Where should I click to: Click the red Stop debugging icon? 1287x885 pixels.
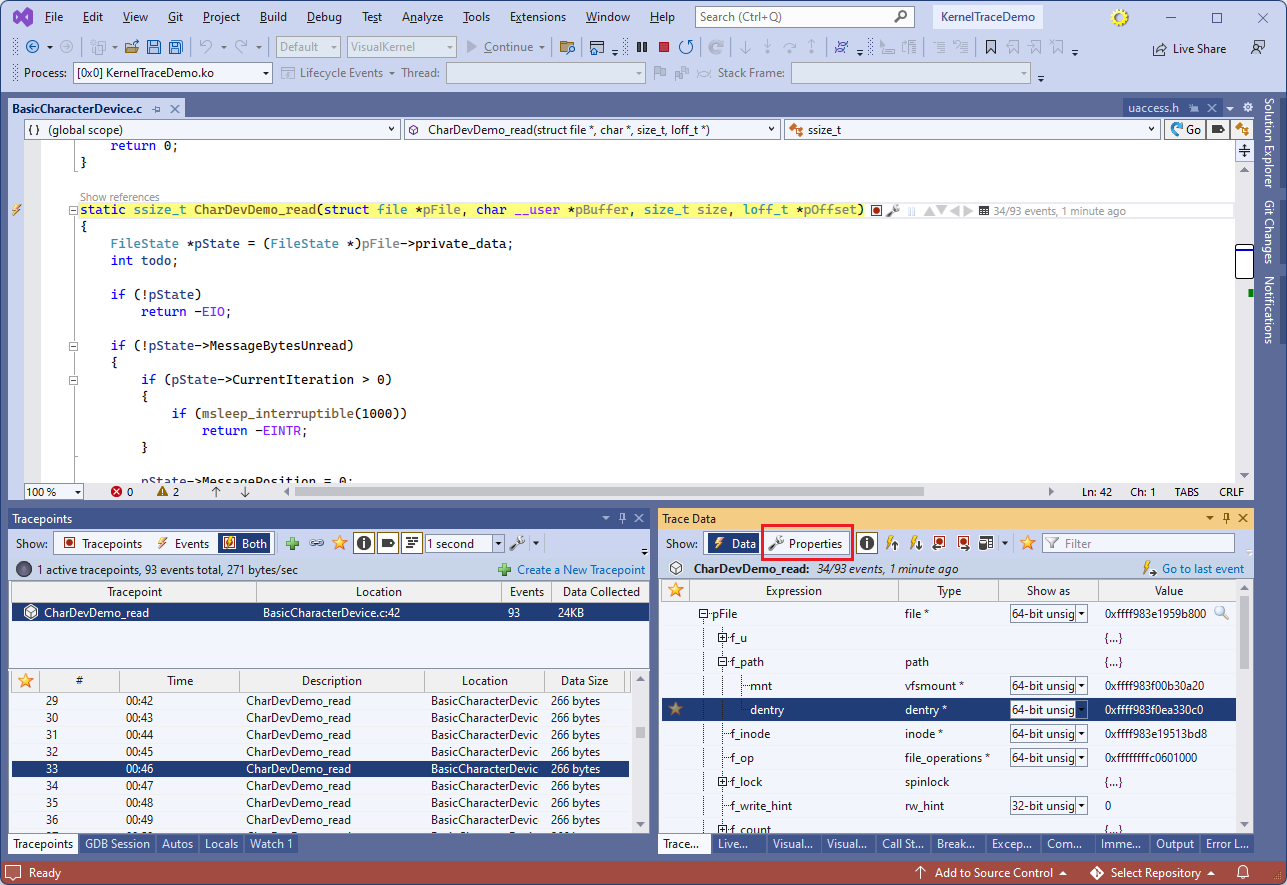click(x=663, y=47)
